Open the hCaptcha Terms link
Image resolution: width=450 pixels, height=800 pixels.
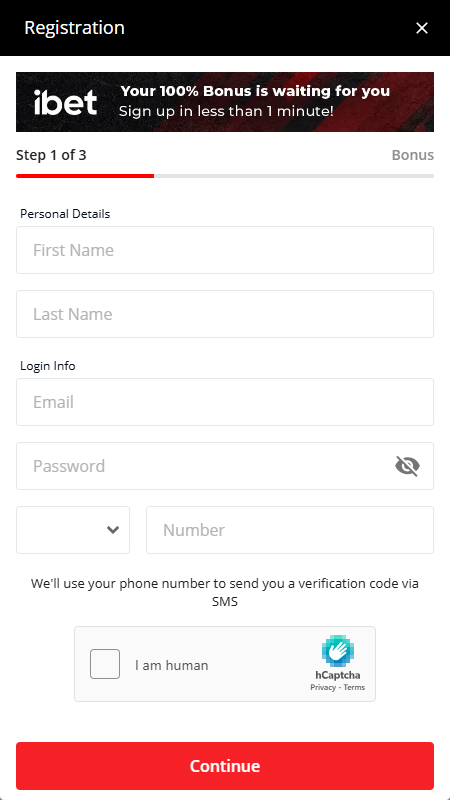coord(354,687)
